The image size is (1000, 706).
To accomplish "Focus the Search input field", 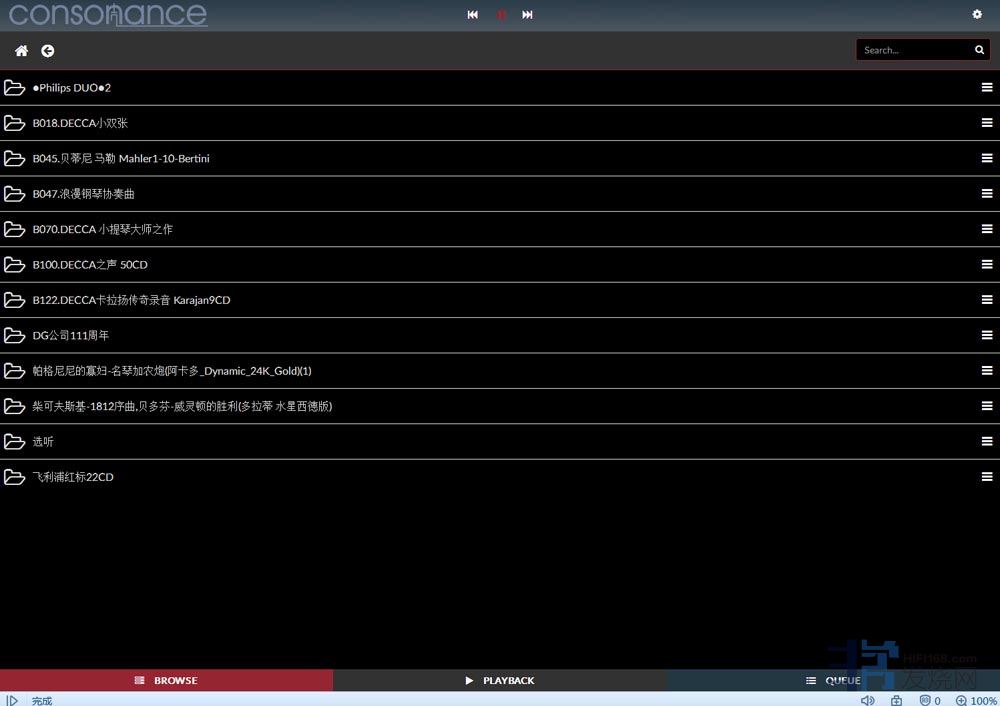I will [x=912, y=50].
